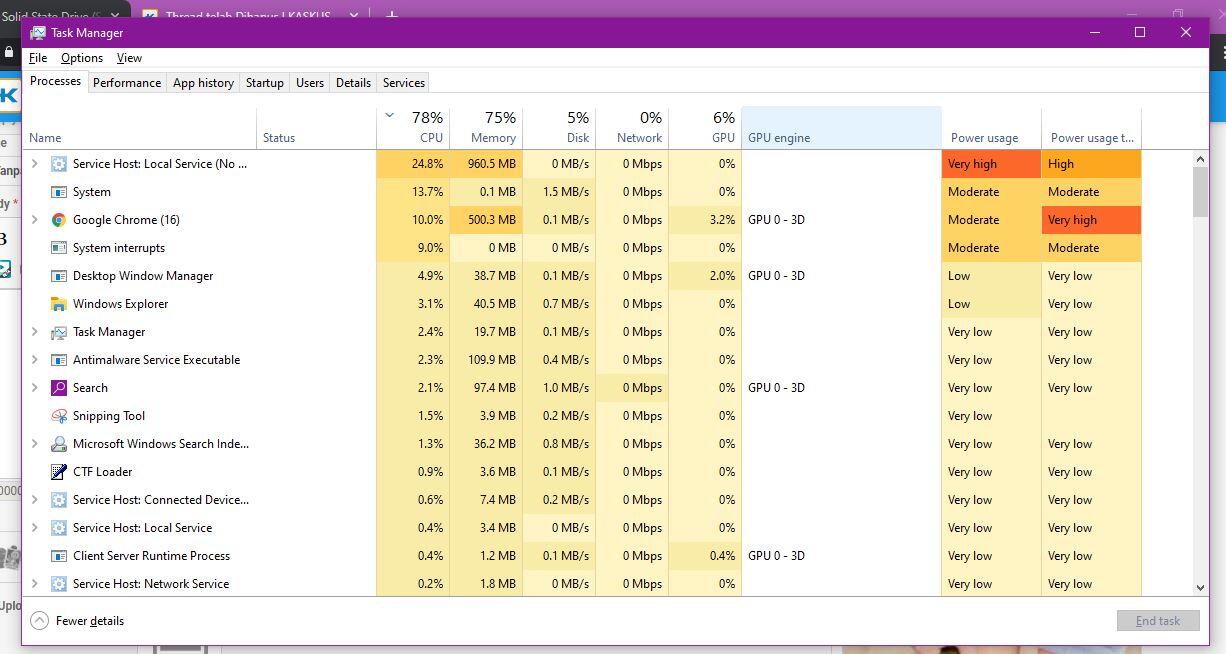Switch to the Performance tab
The height and width of the screenshot is (654, 1226).
(x=127, y=83)
